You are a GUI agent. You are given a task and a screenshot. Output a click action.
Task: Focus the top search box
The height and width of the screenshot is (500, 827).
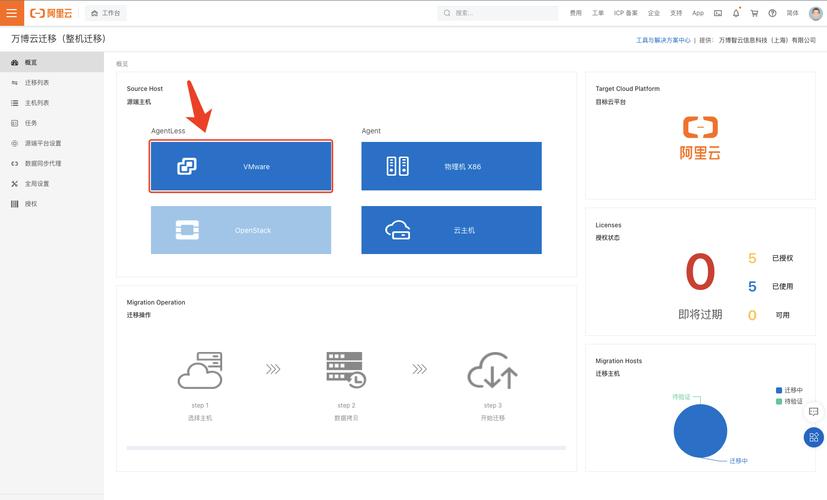click(x=497, y=13)
